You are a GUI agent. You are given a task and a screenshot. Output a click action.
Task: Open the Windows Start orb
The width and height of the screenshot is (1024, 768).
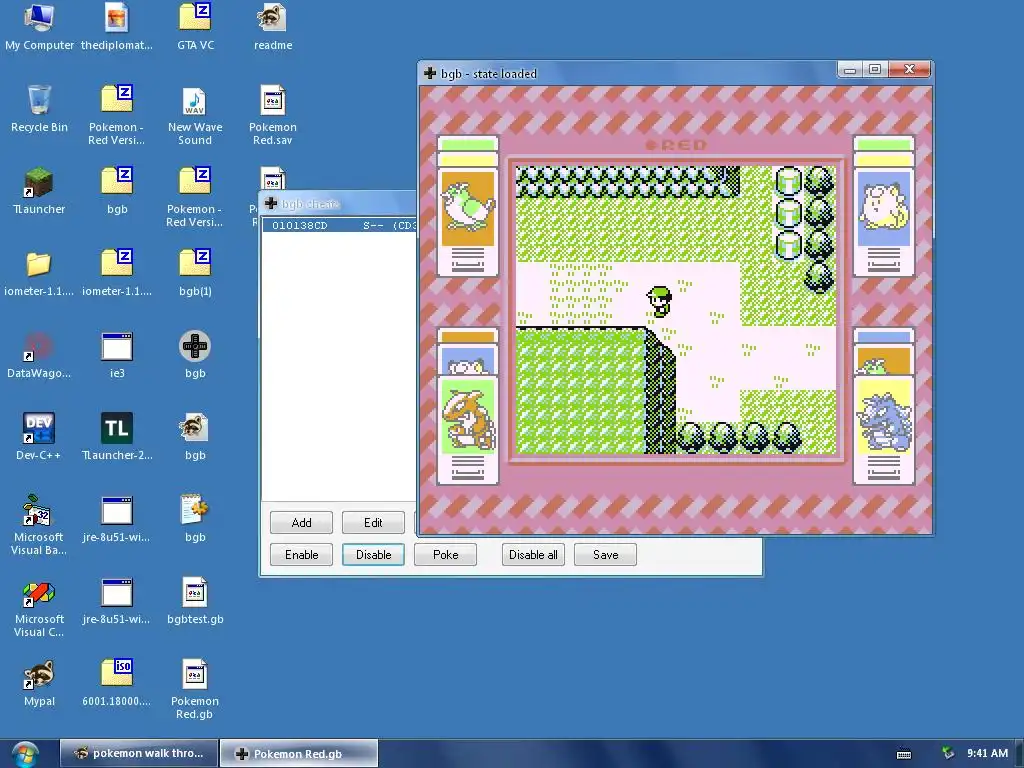[x=25, y=754]
